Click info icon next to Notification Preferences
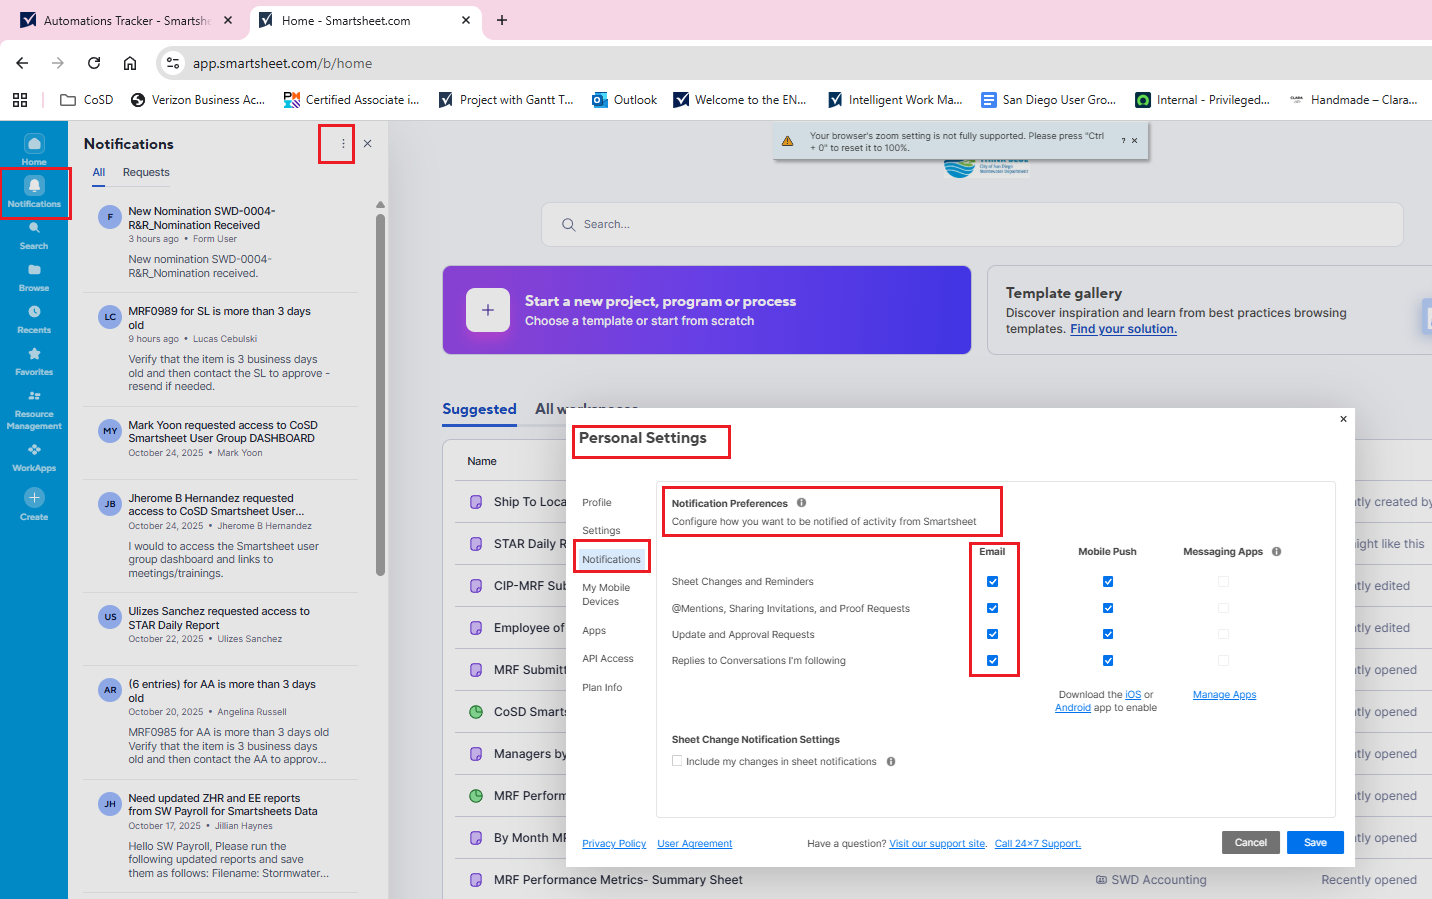 801,503
